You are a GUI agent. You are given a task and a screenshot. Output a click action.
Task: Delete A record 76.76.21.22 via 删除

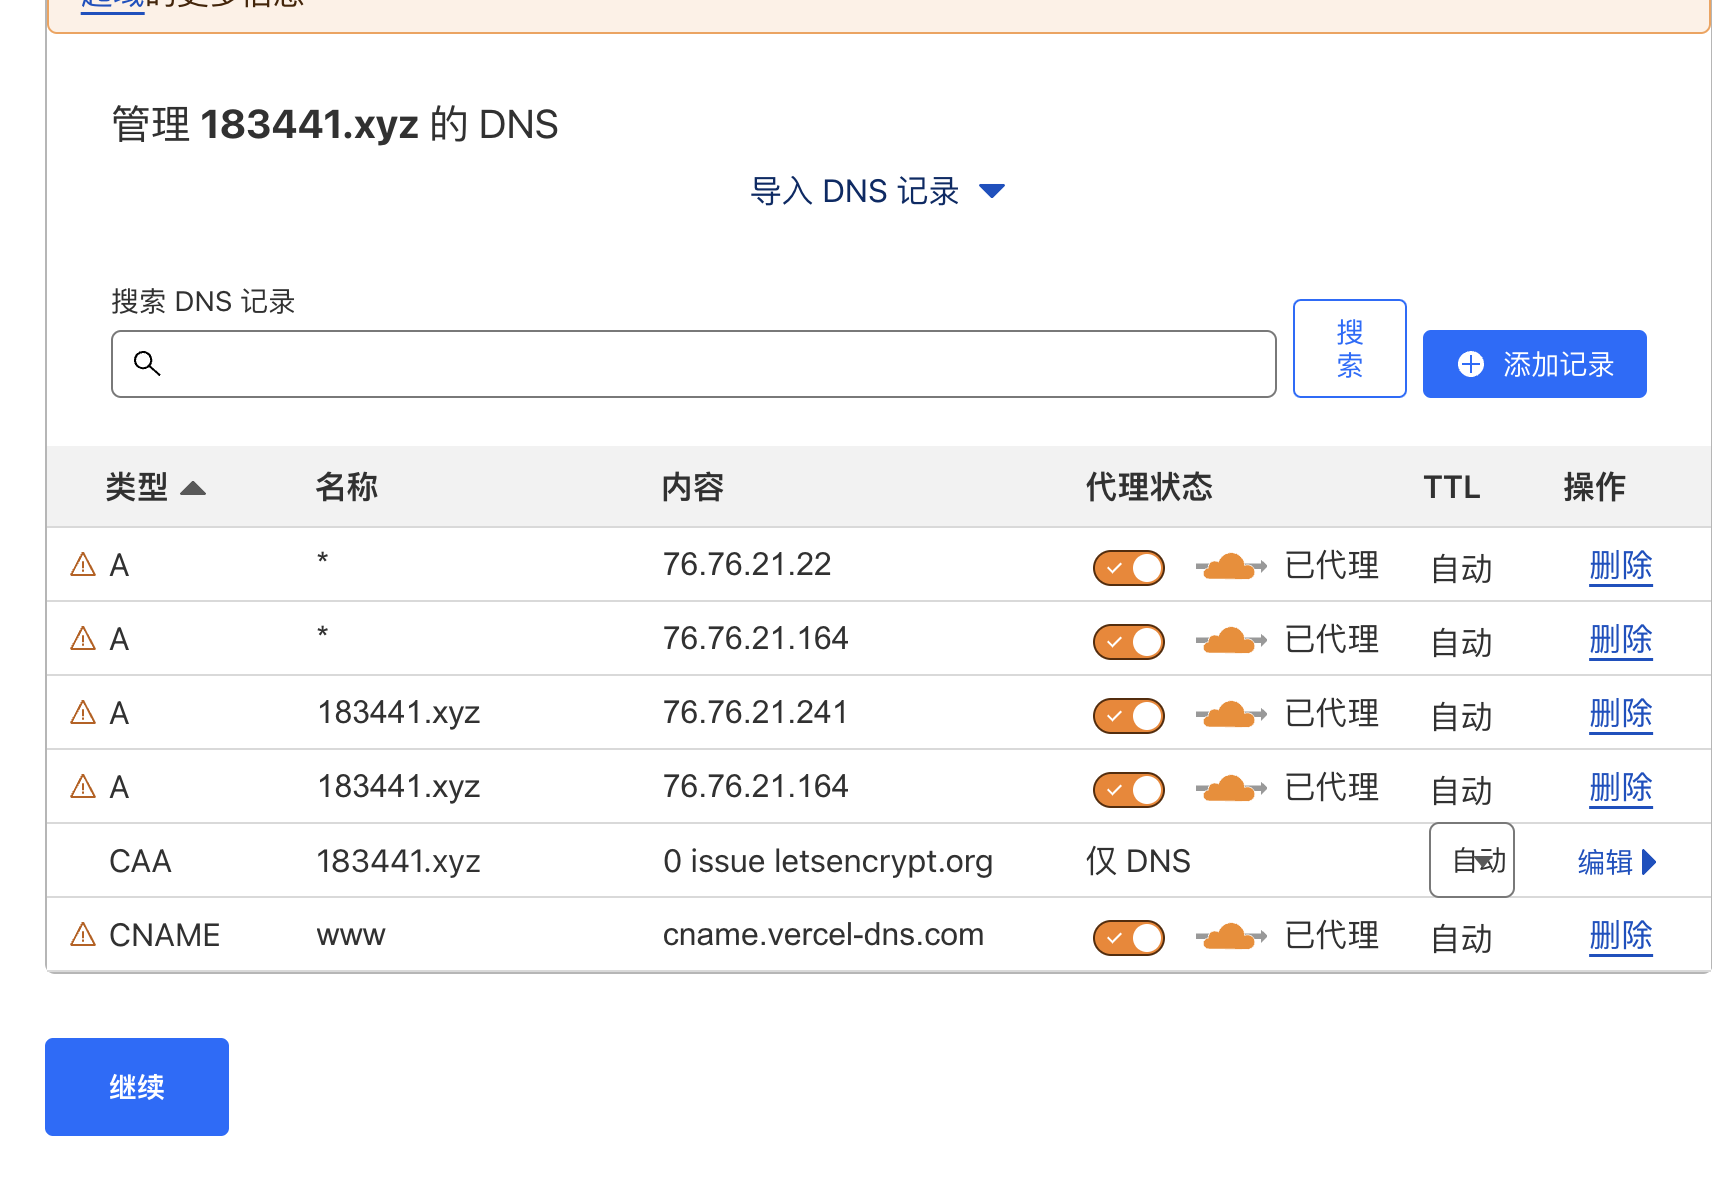(x=1621, y=566)
